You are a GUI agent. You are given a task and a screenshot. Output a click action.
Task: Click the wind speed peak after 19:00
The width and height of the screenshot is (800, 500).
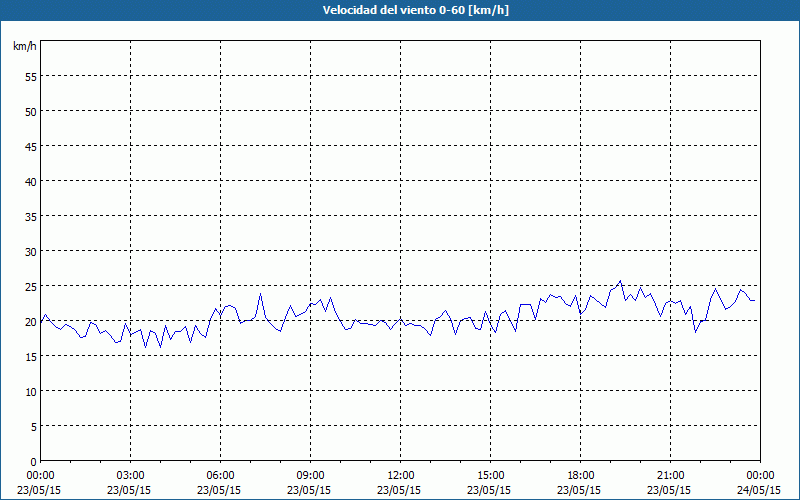pyautogui.click(x=620, y=281)
